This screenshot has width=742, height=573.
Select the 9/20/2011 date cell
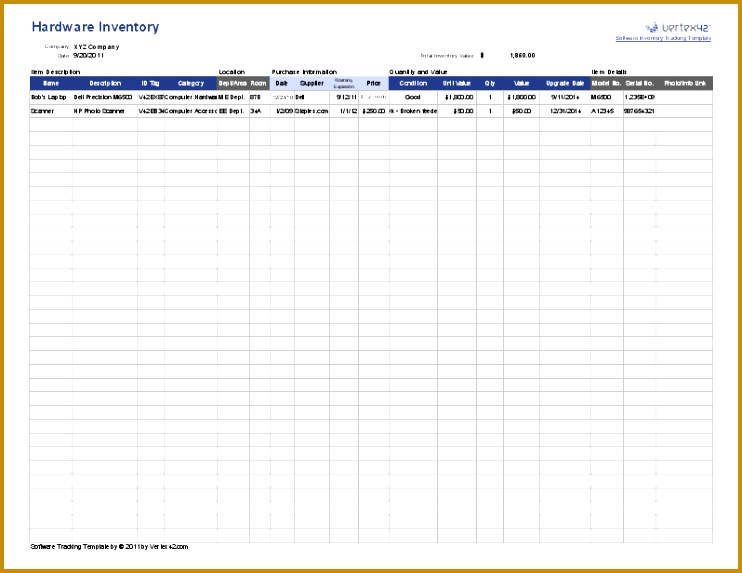pos(88,55)
